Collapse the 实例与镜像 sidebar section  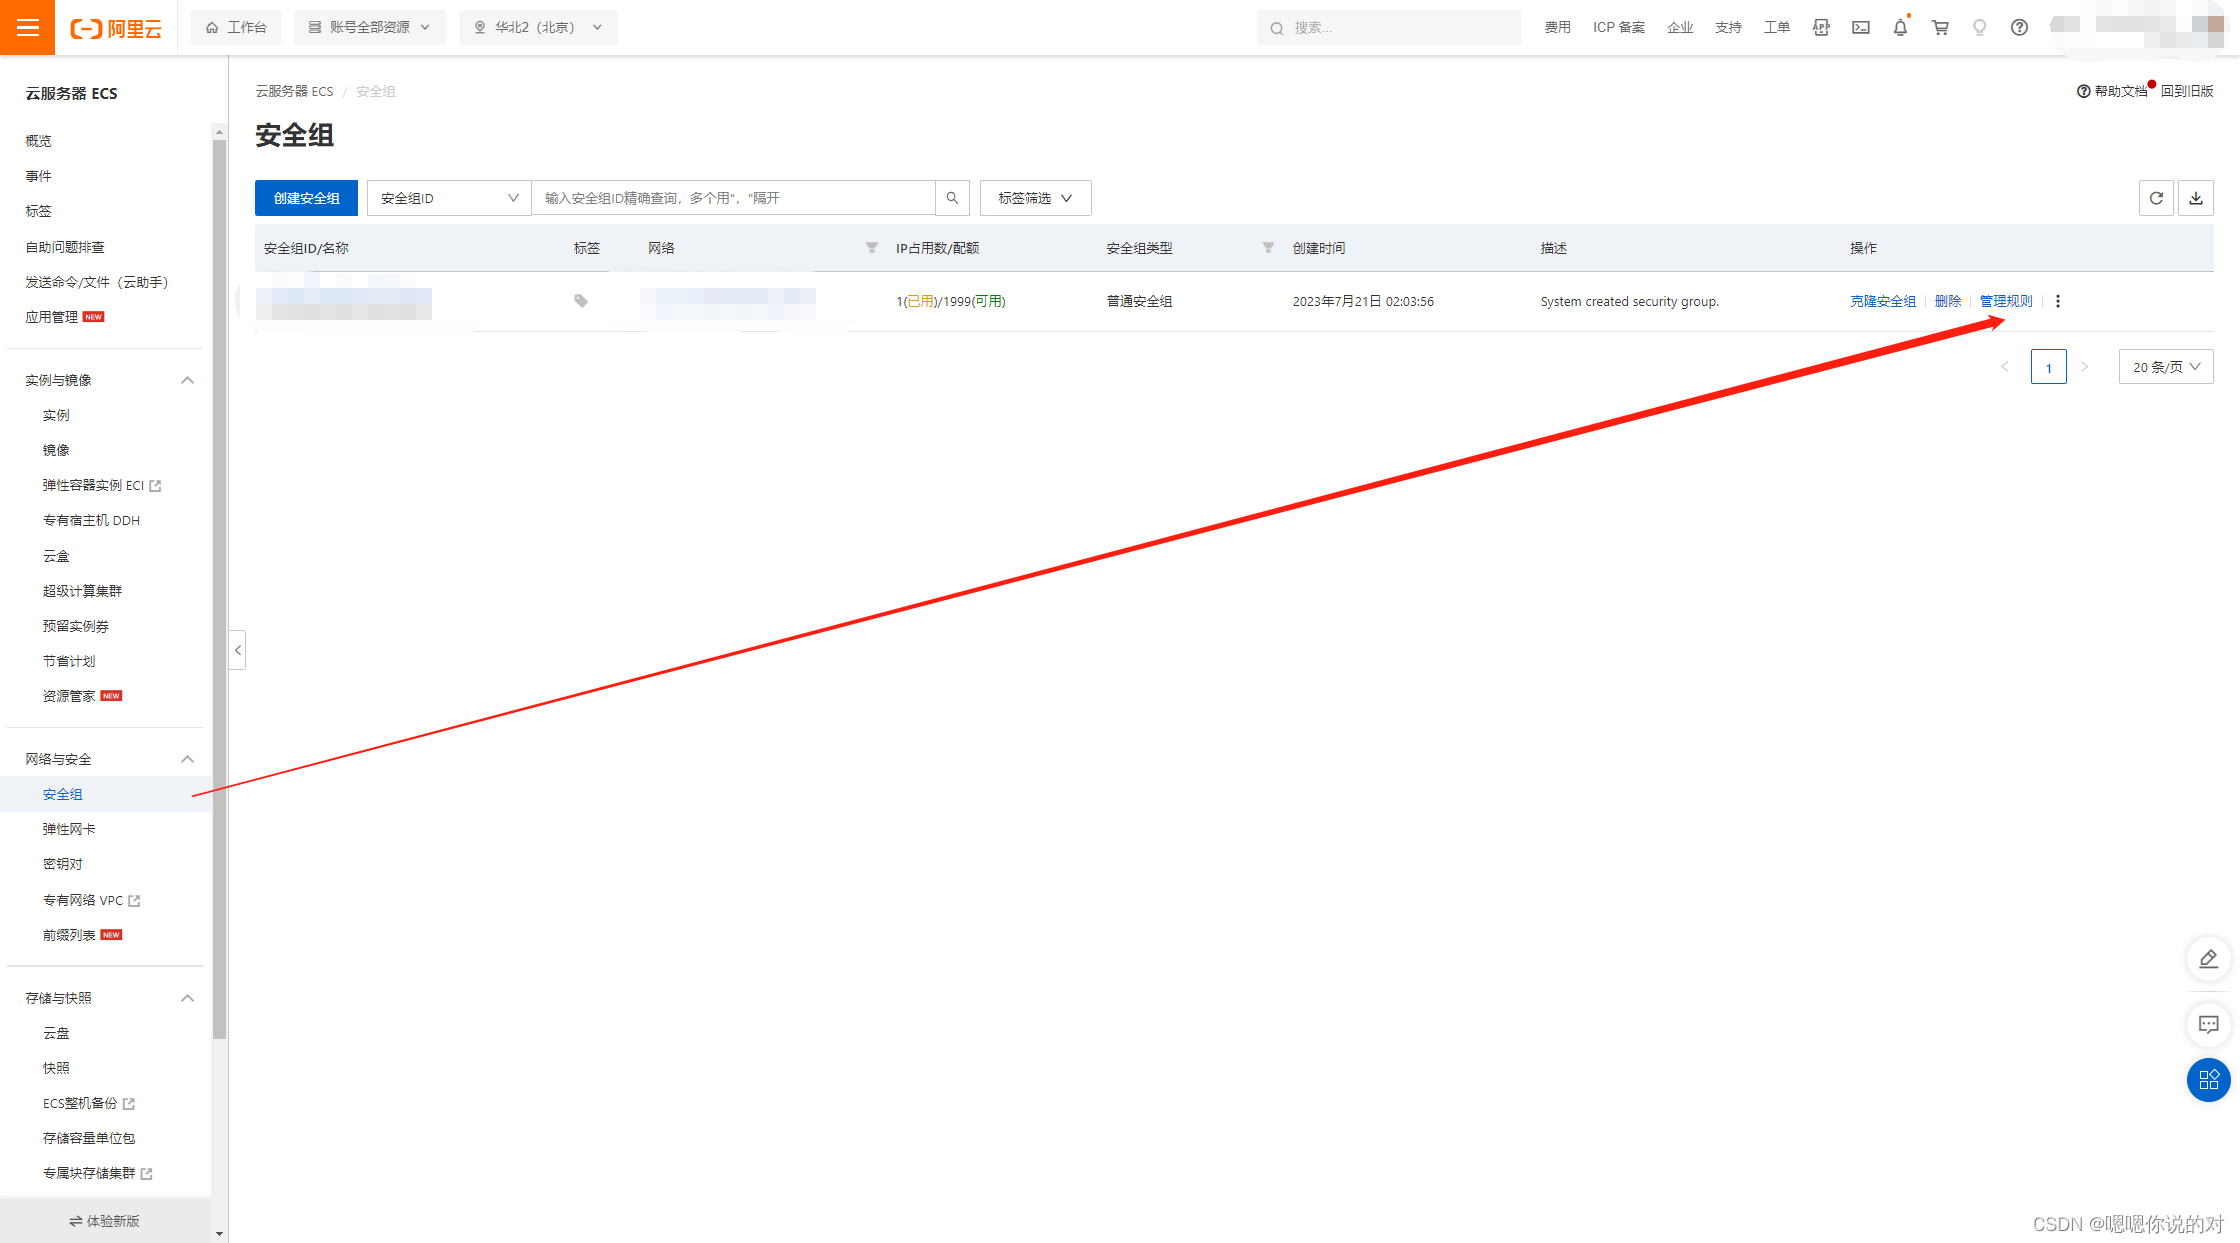click(x=187, y=380)
